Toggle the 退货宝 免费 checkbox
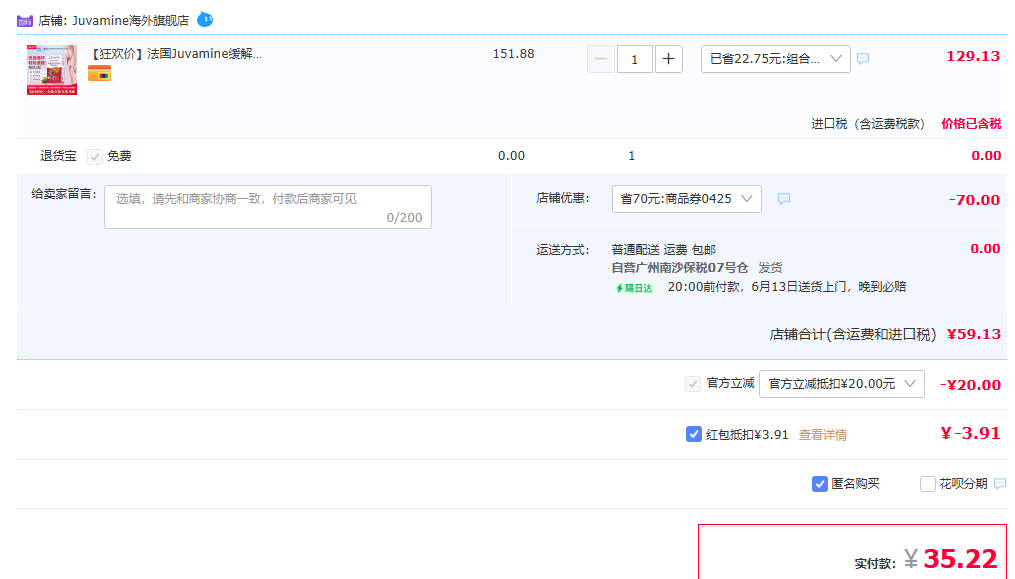The height and width of the screenshot is (579, 1015). tap(95, 157)
